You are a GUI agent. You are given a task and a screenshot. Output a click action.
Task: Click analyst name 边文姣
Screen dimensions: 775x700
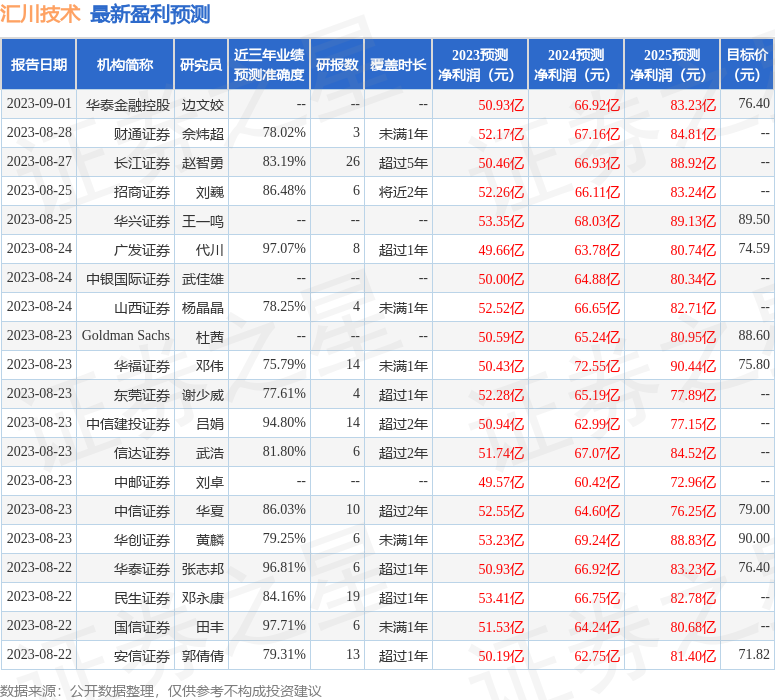pyautogui.click(x=203, y=105)
